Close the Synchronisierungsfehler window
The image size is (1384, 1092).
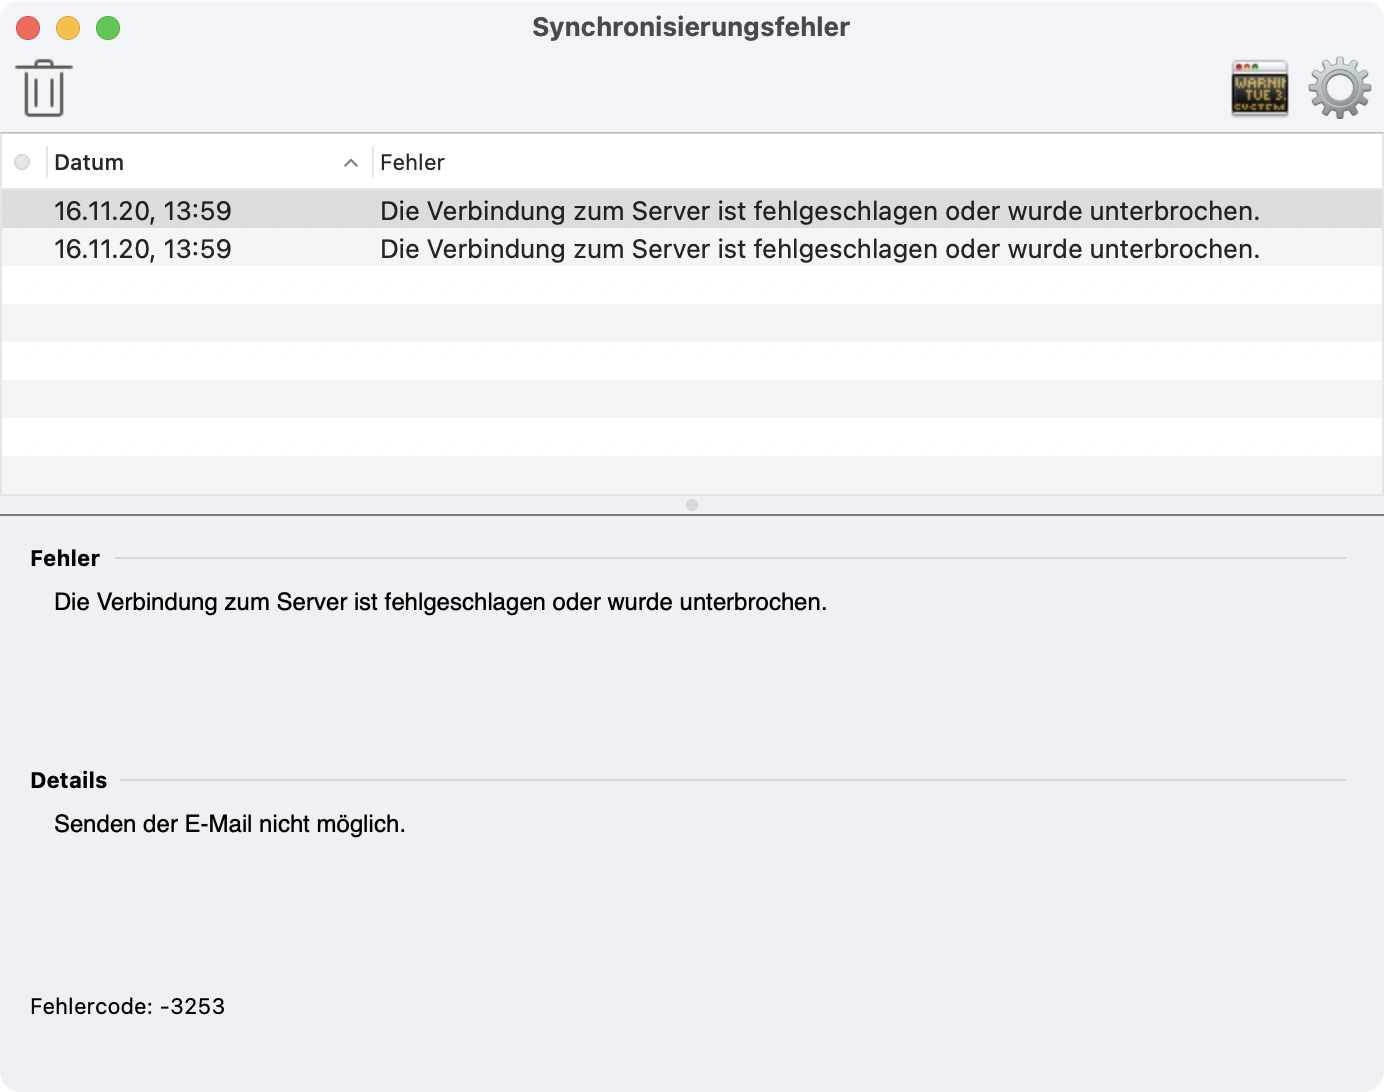point(28,28)
